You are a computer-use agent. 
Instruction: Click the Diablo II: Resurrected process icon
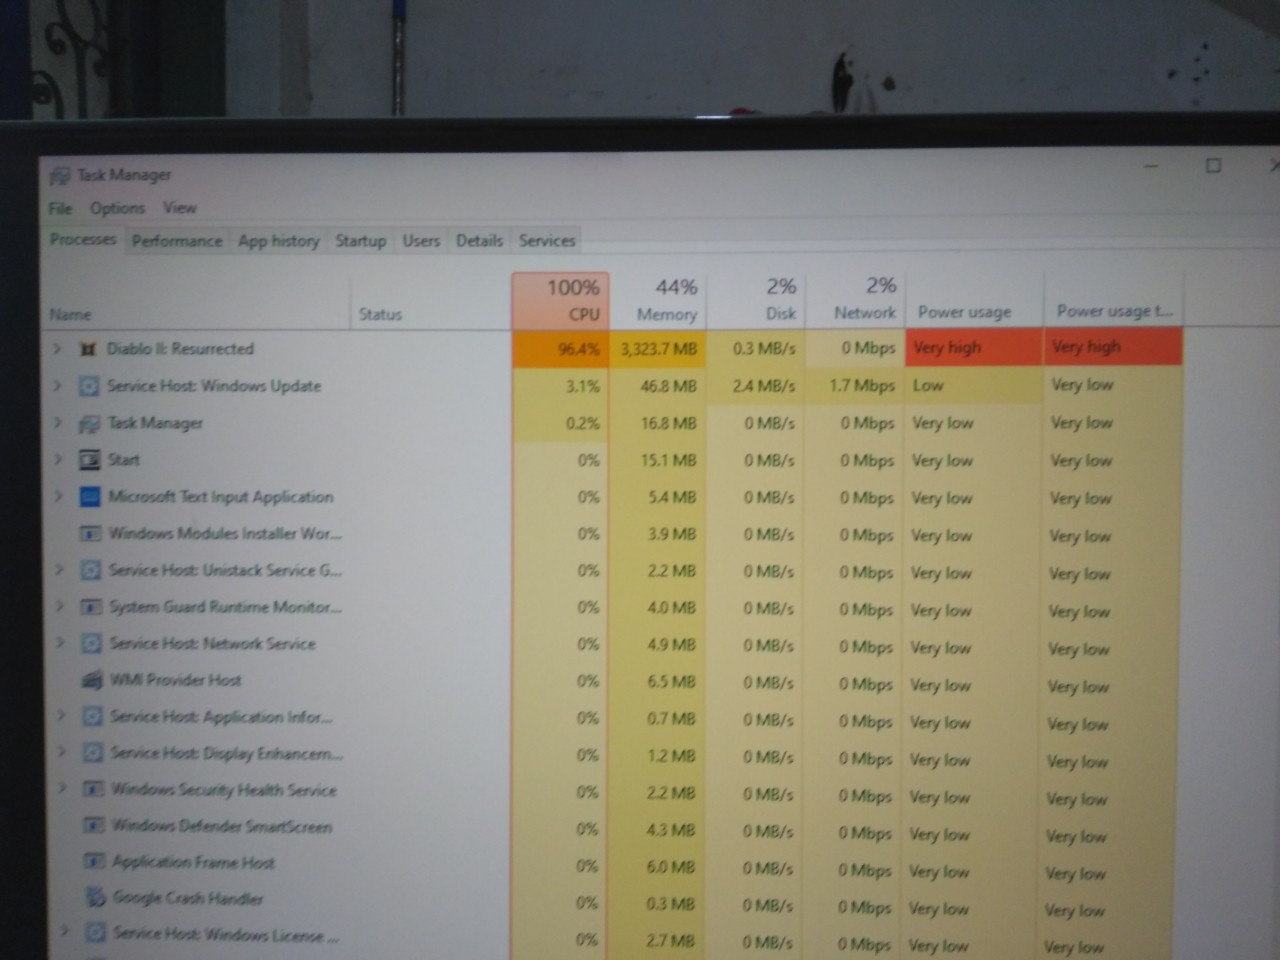pos(88,349)
